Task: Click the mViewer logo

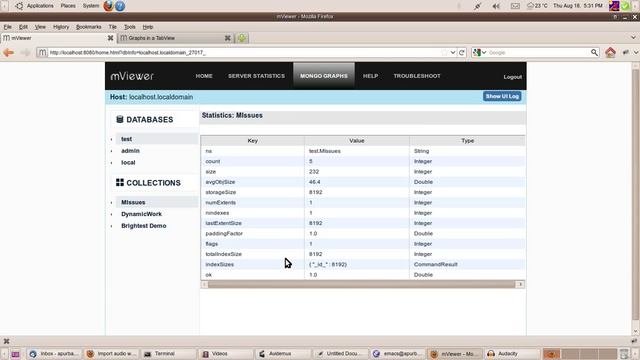Action: (x=132, y=76)
